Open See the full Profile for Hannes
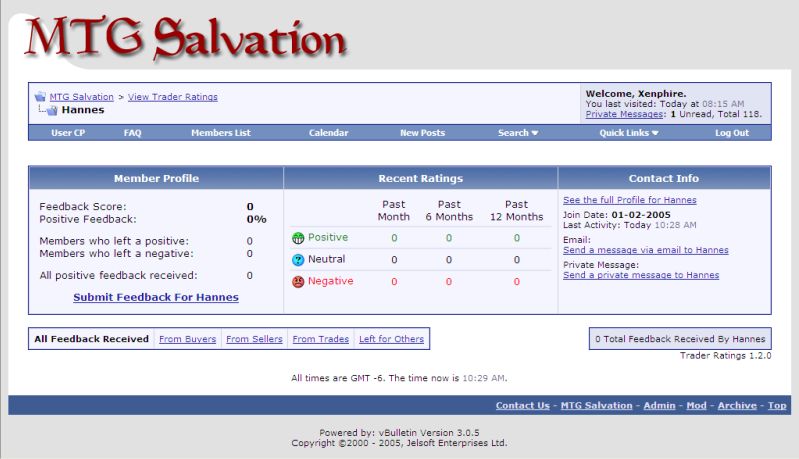The height and width of the screenshot is (459, 799). pyautogui.click(x=630, y=200)
